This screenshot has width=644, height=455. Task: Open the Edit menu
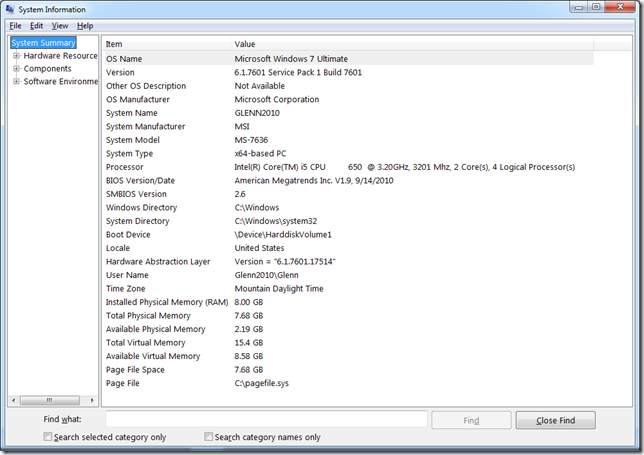pos(36,26)
